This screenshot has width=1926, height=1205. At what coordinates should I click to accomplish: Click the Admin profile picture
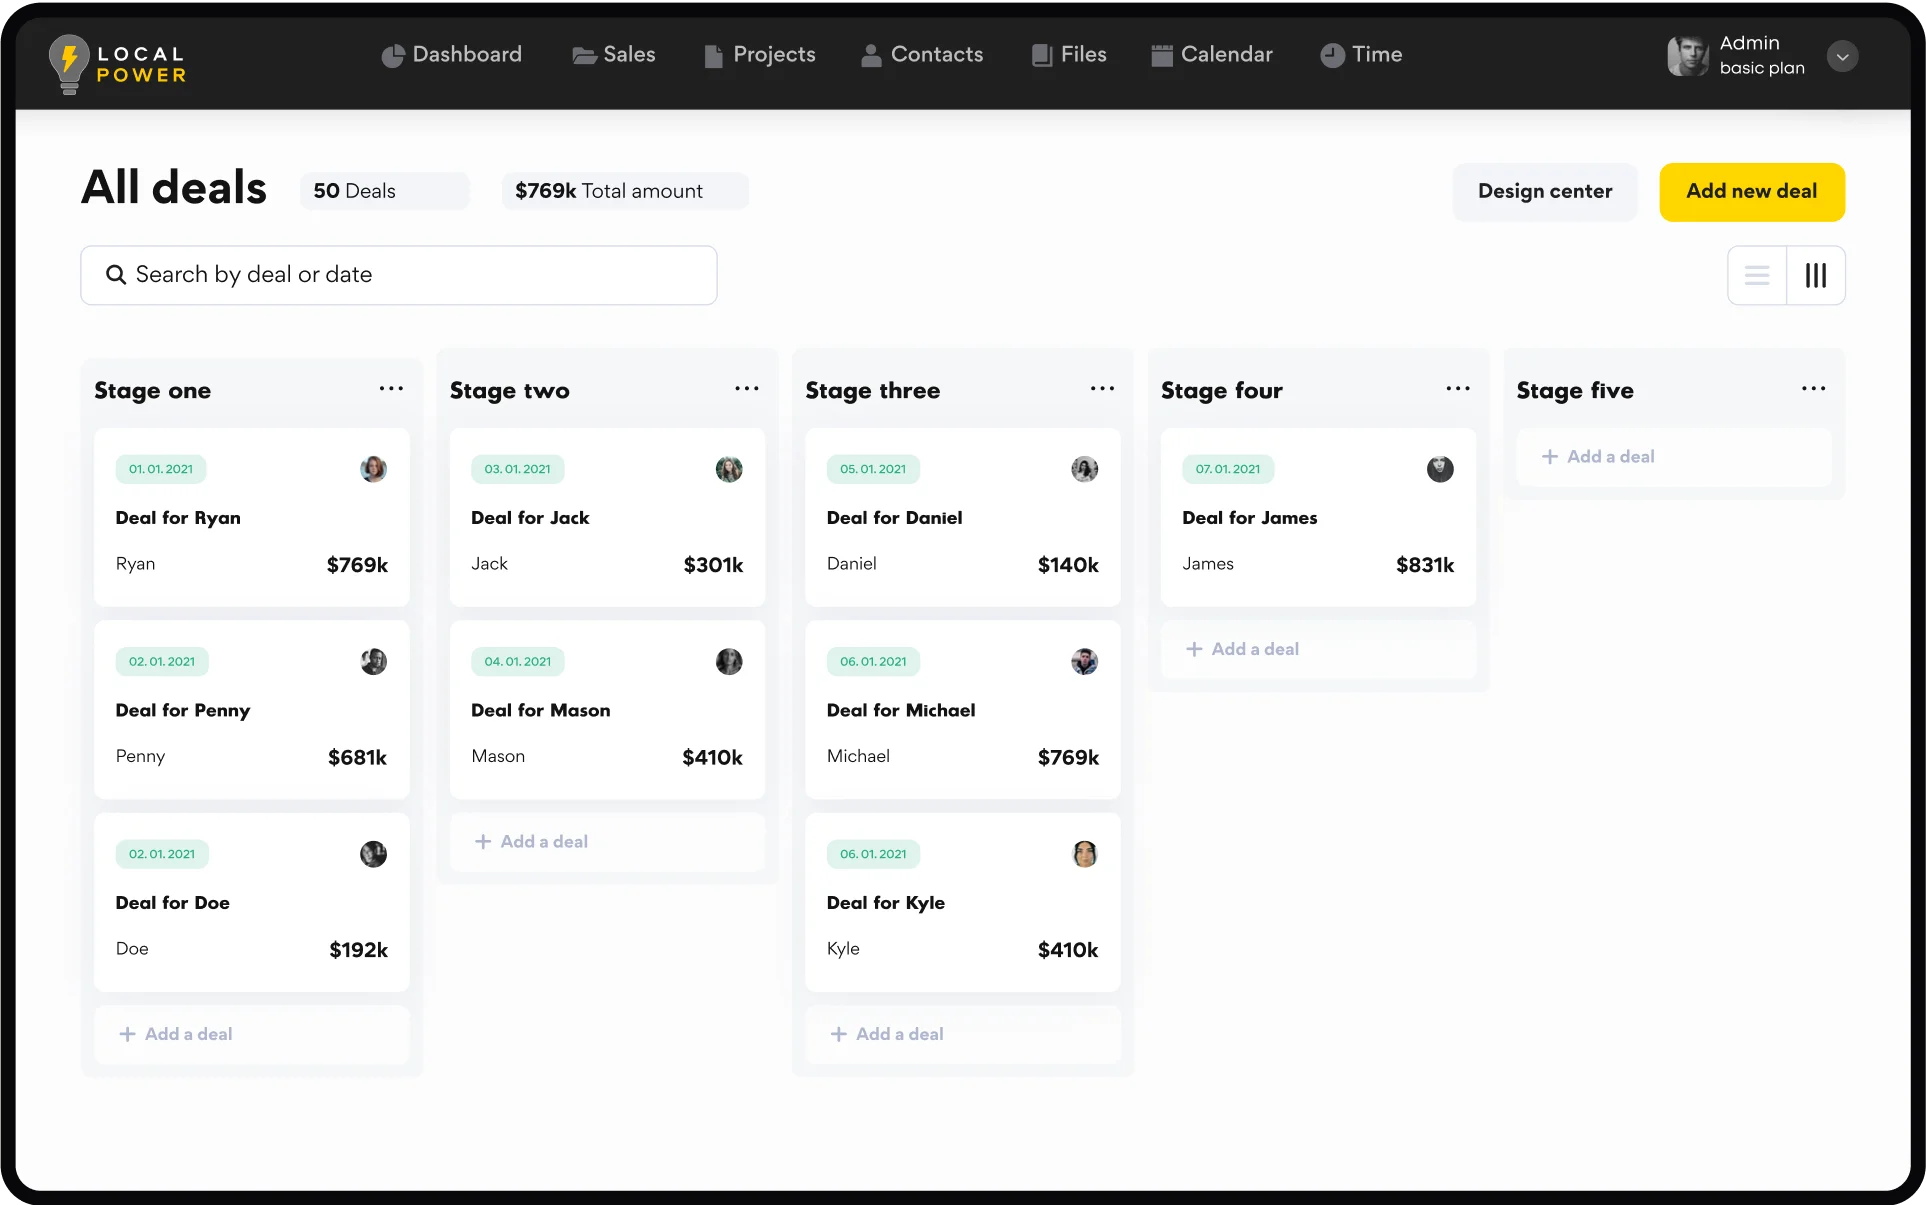click(1688, 56)
